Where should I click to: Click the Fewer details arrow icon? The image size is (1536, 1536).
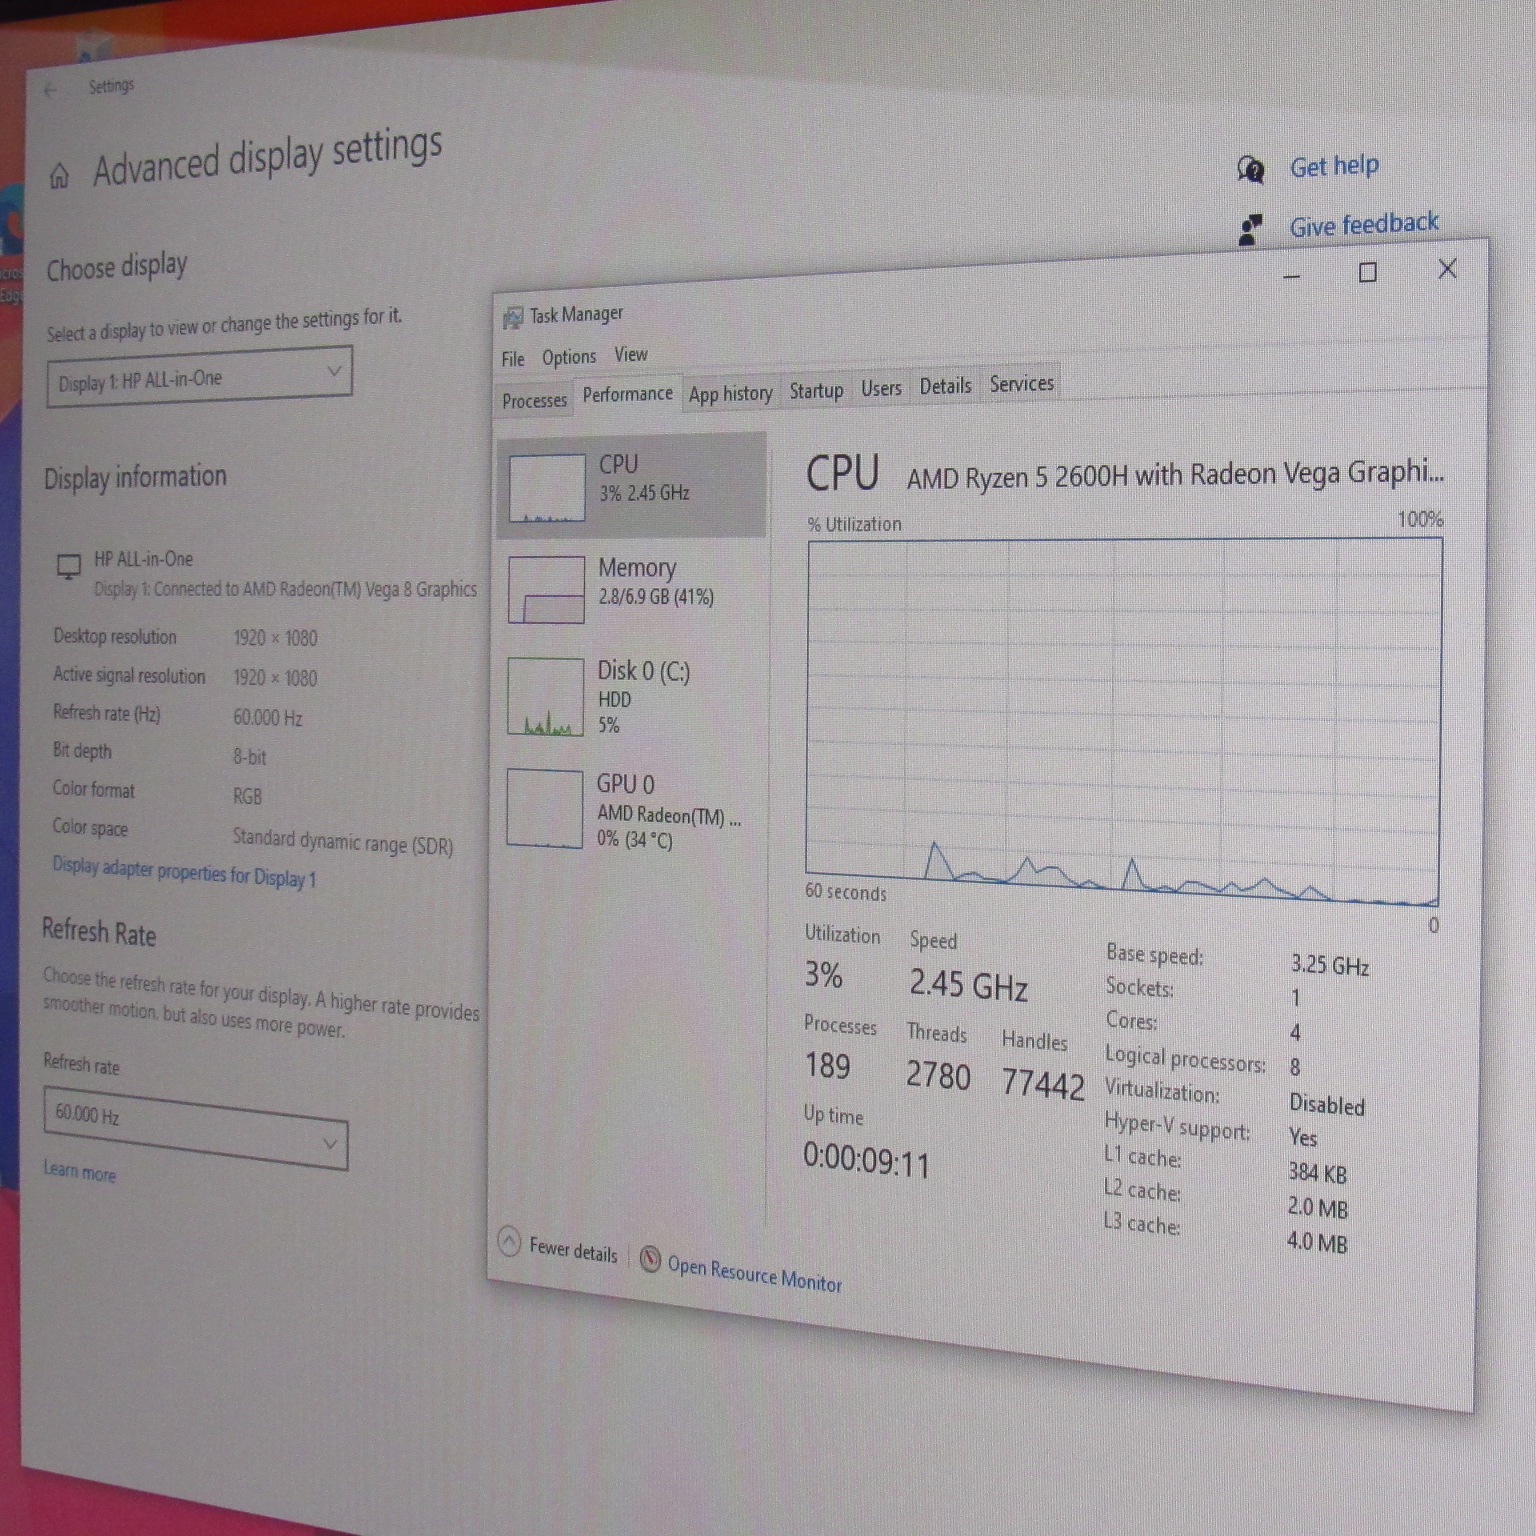[x=509, y=1242]
